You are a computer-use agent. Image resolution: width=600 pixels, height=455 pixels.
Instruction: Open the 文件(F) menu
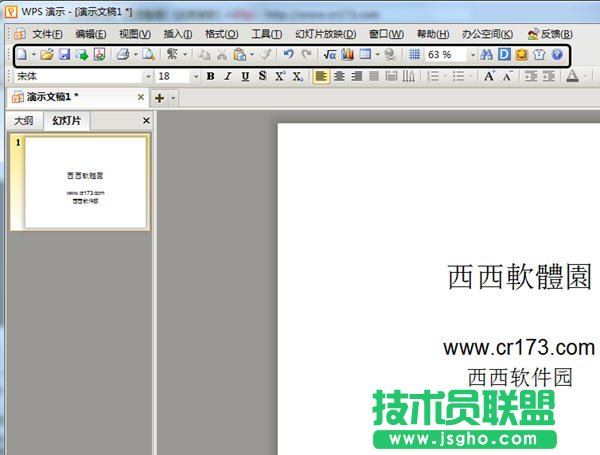click(47, 34)
